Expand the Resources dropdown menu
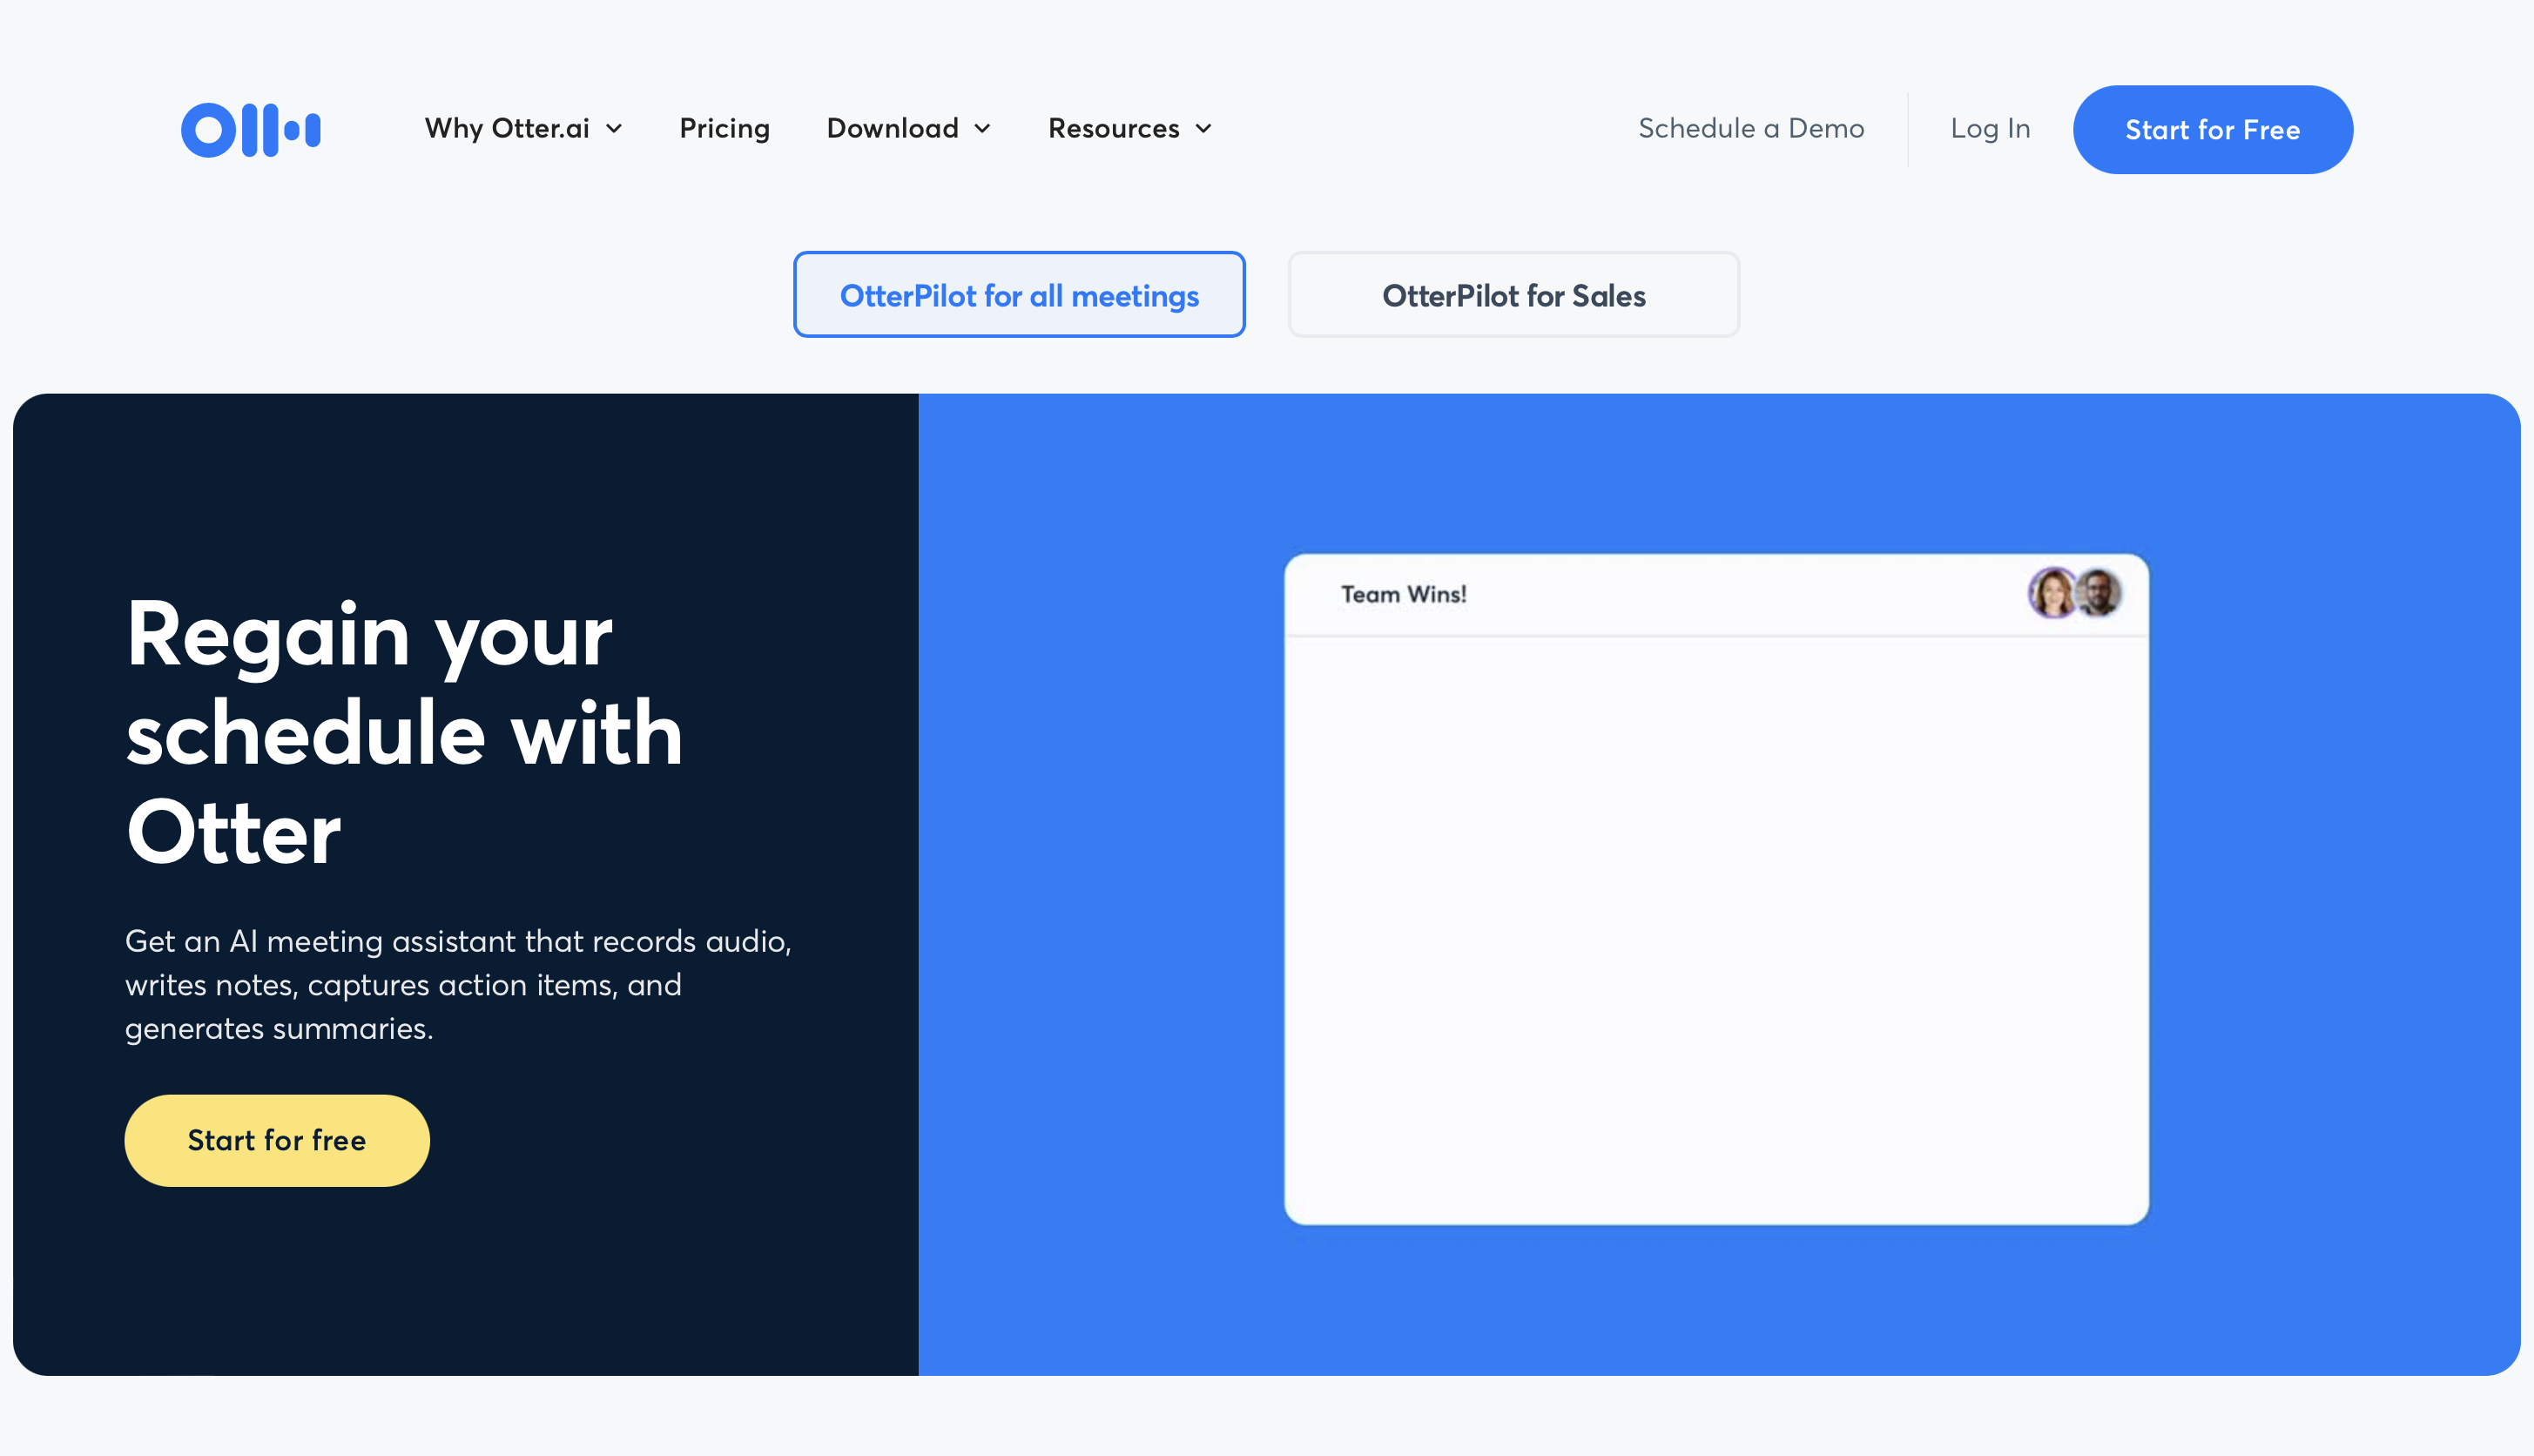 [x=1129, y=127]
